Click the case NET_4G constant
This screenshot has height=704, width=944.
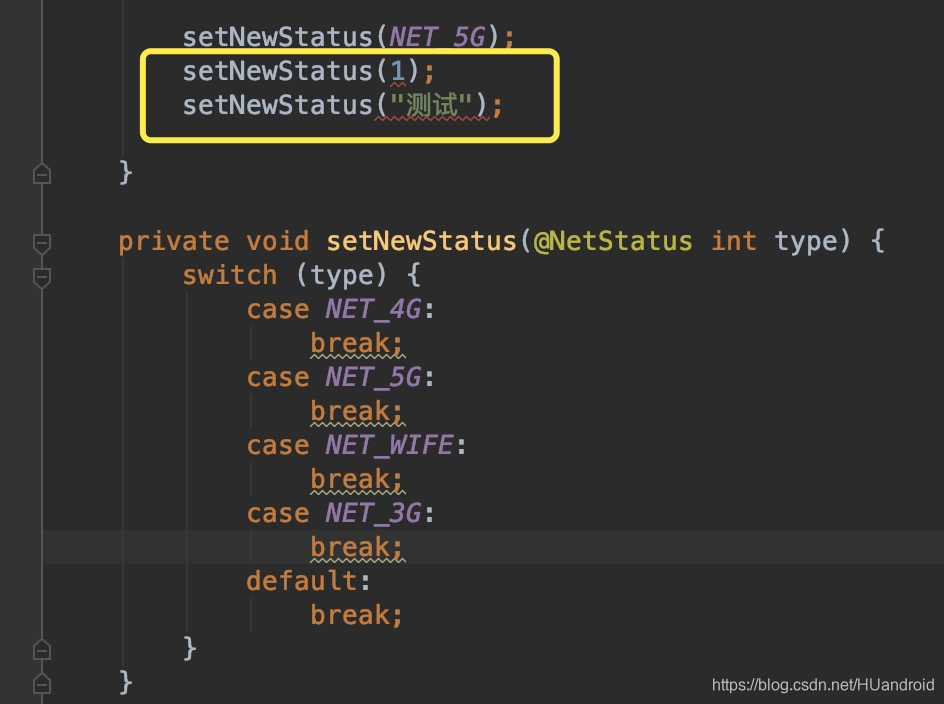(373, 310)
